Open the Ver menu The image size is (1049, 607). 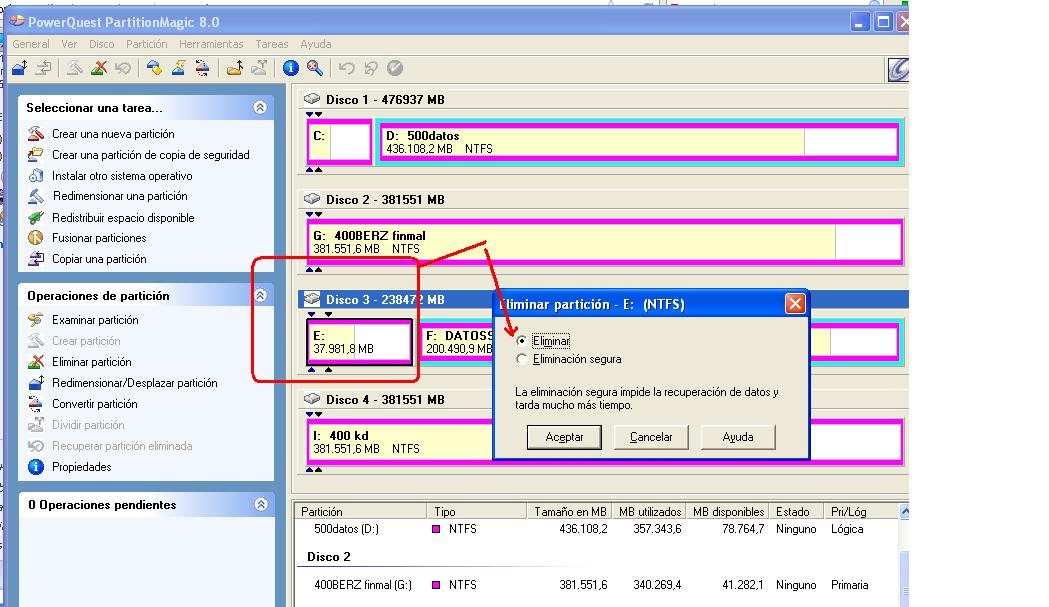click(x=69, y=44)
